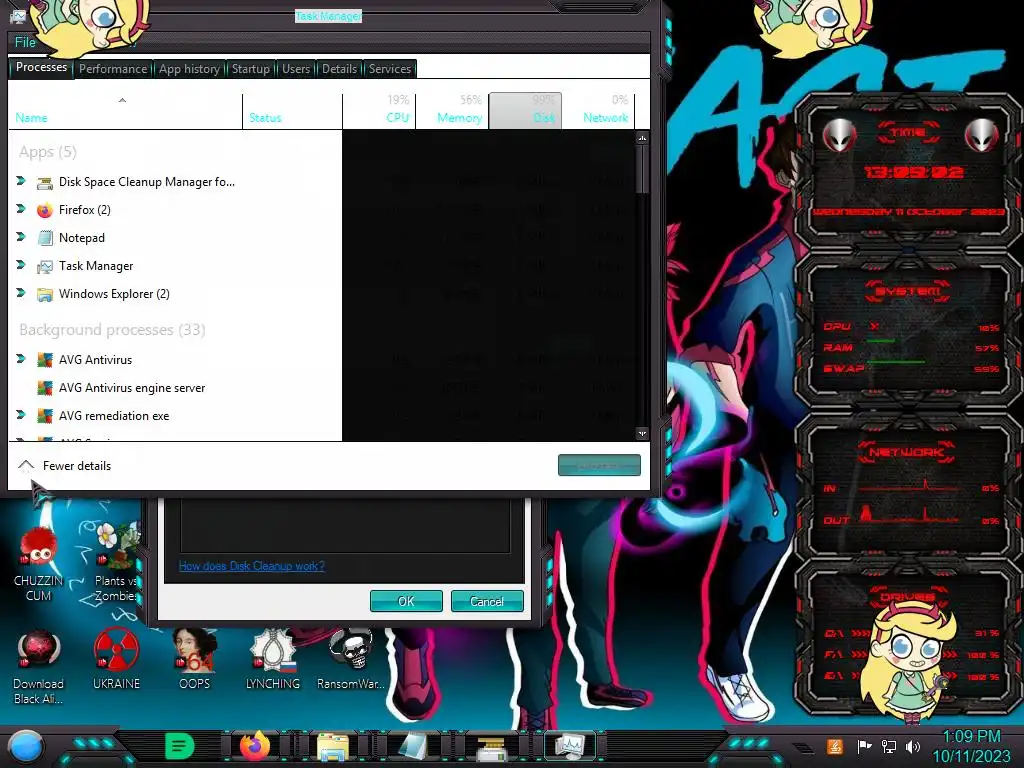Expand the Disk Space Cleanup Manager process
This screenshot has height=768, width=1024.
pos(21,181)
